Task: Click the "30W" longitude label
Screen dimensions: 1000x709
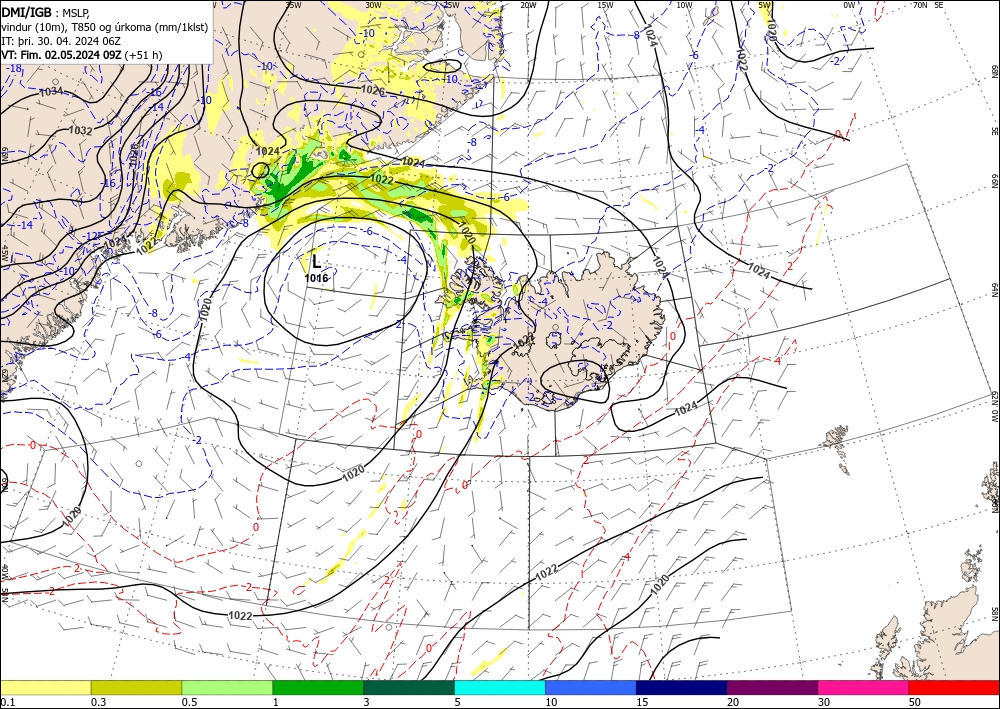Action: click(373, 5)
